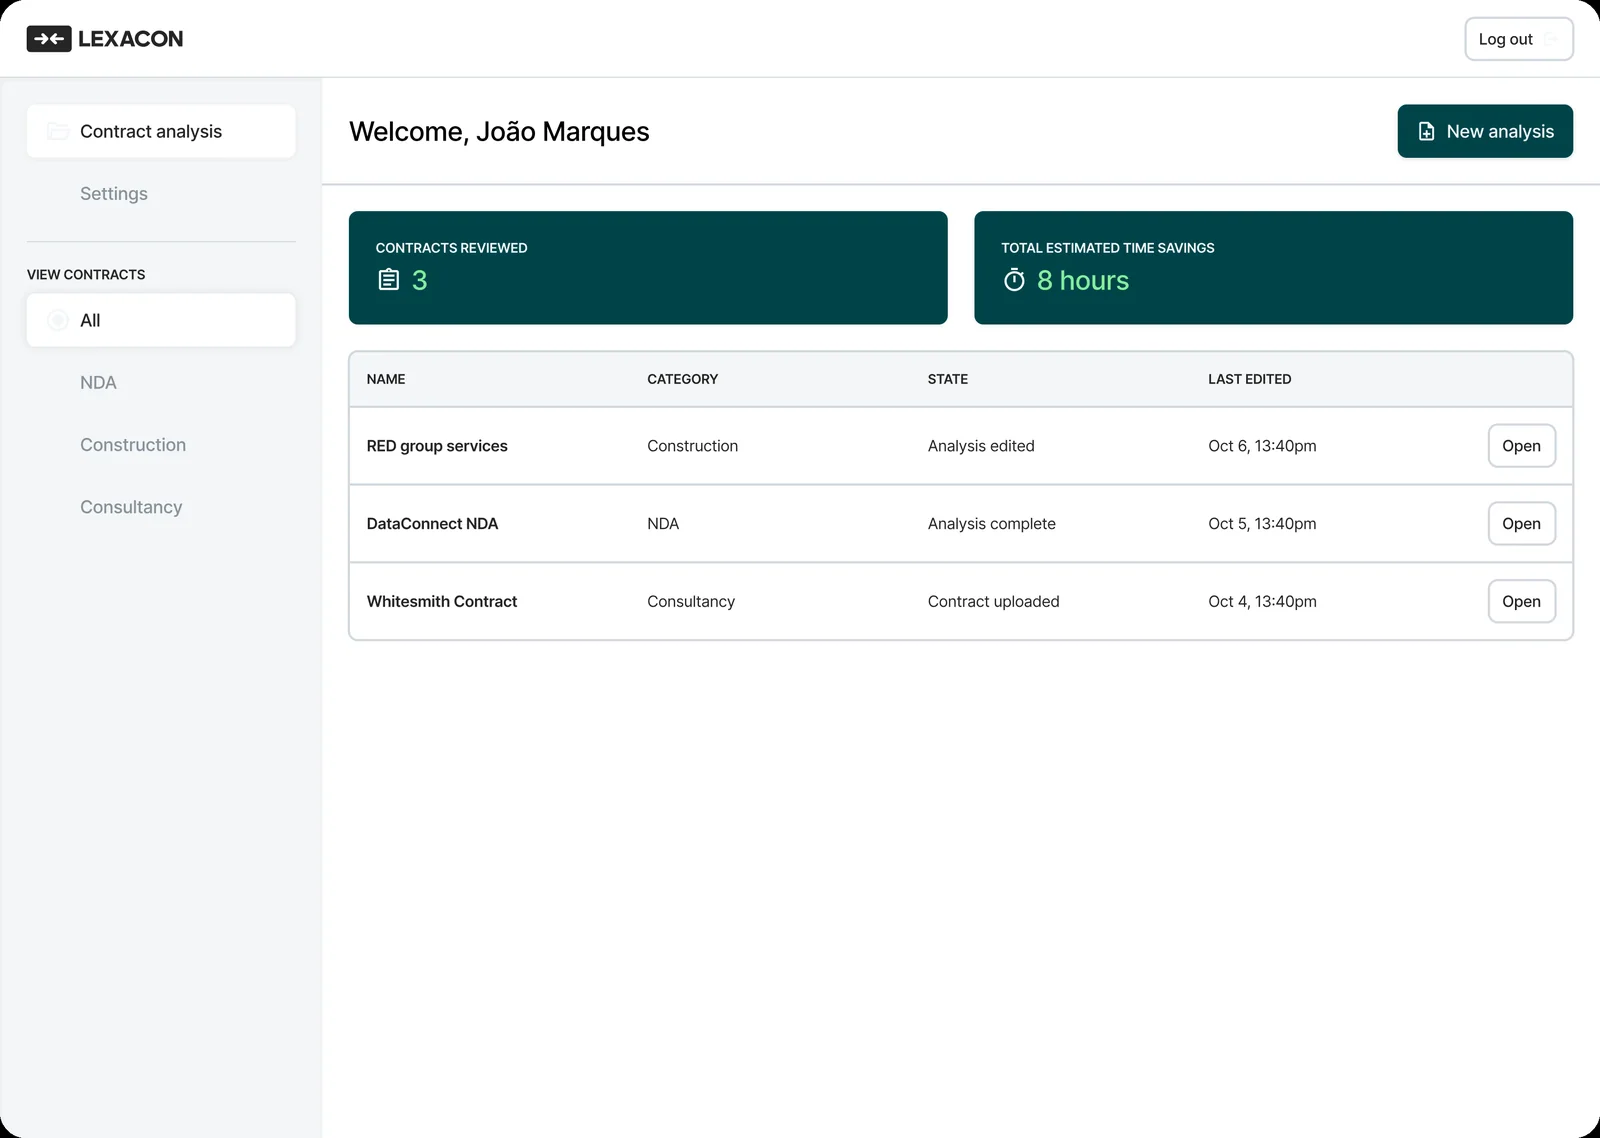Image resolution: width=1600 pixels, height=1138 pixels.
Task: Click the Consultancy category cell for Whitesmith
Action: pyautogui.click(x=691, y=601)
